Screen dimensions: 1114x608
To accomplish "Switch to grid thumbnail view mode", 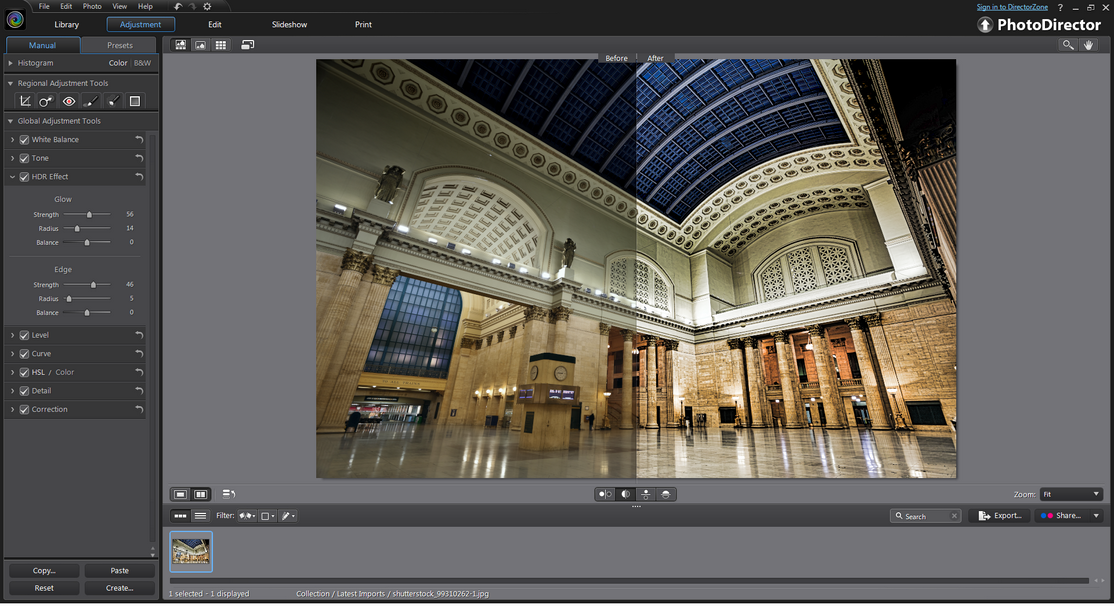I will click(221, 45).
